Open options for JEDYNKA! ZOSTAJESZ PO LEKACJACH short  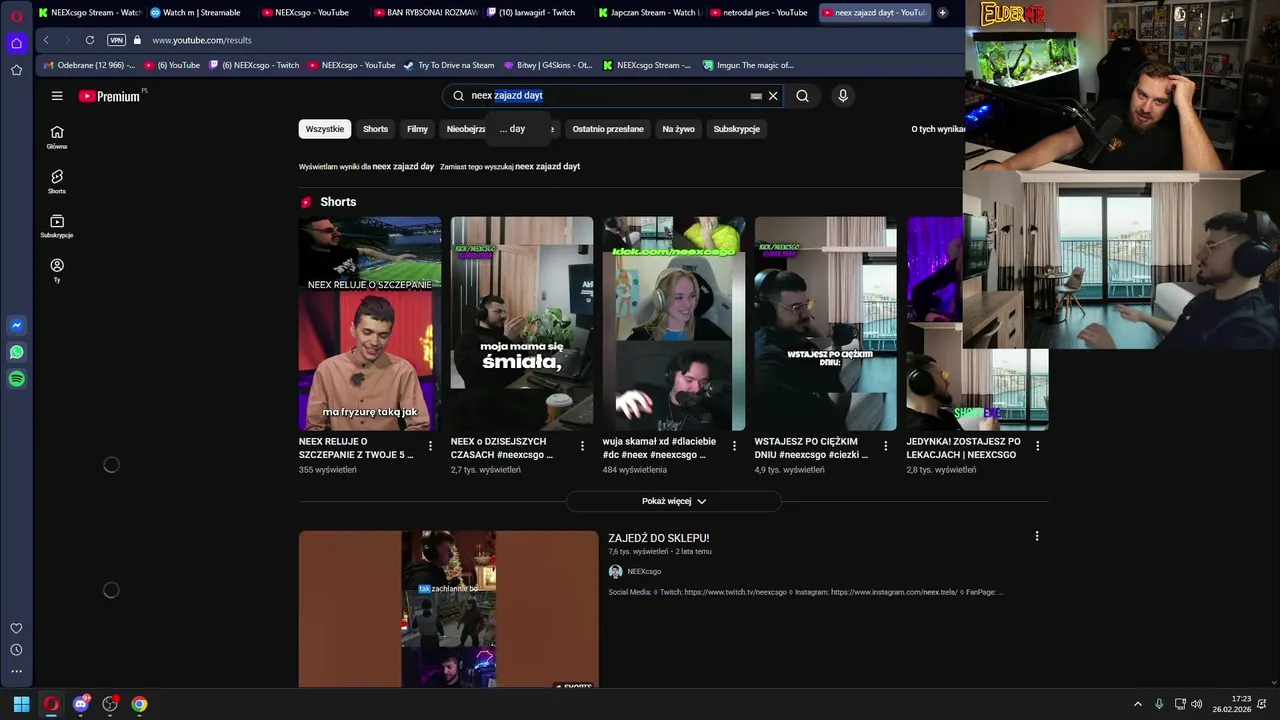pyautogui.click(x=1037, y=446)
